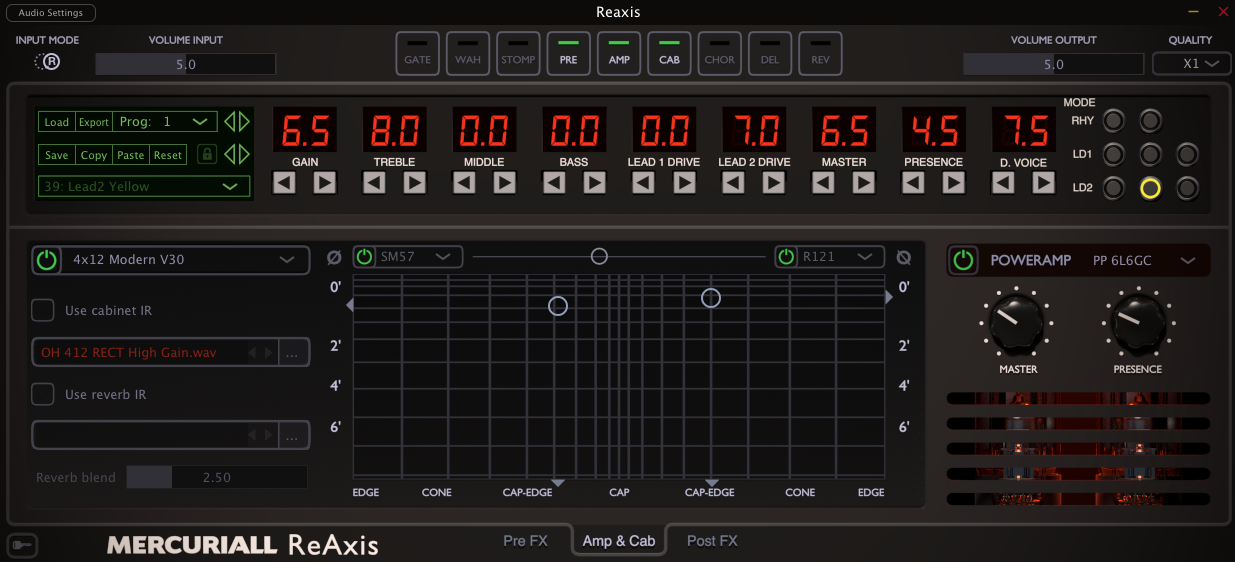Decrease GAIN with left arrow

pos(285,183)
